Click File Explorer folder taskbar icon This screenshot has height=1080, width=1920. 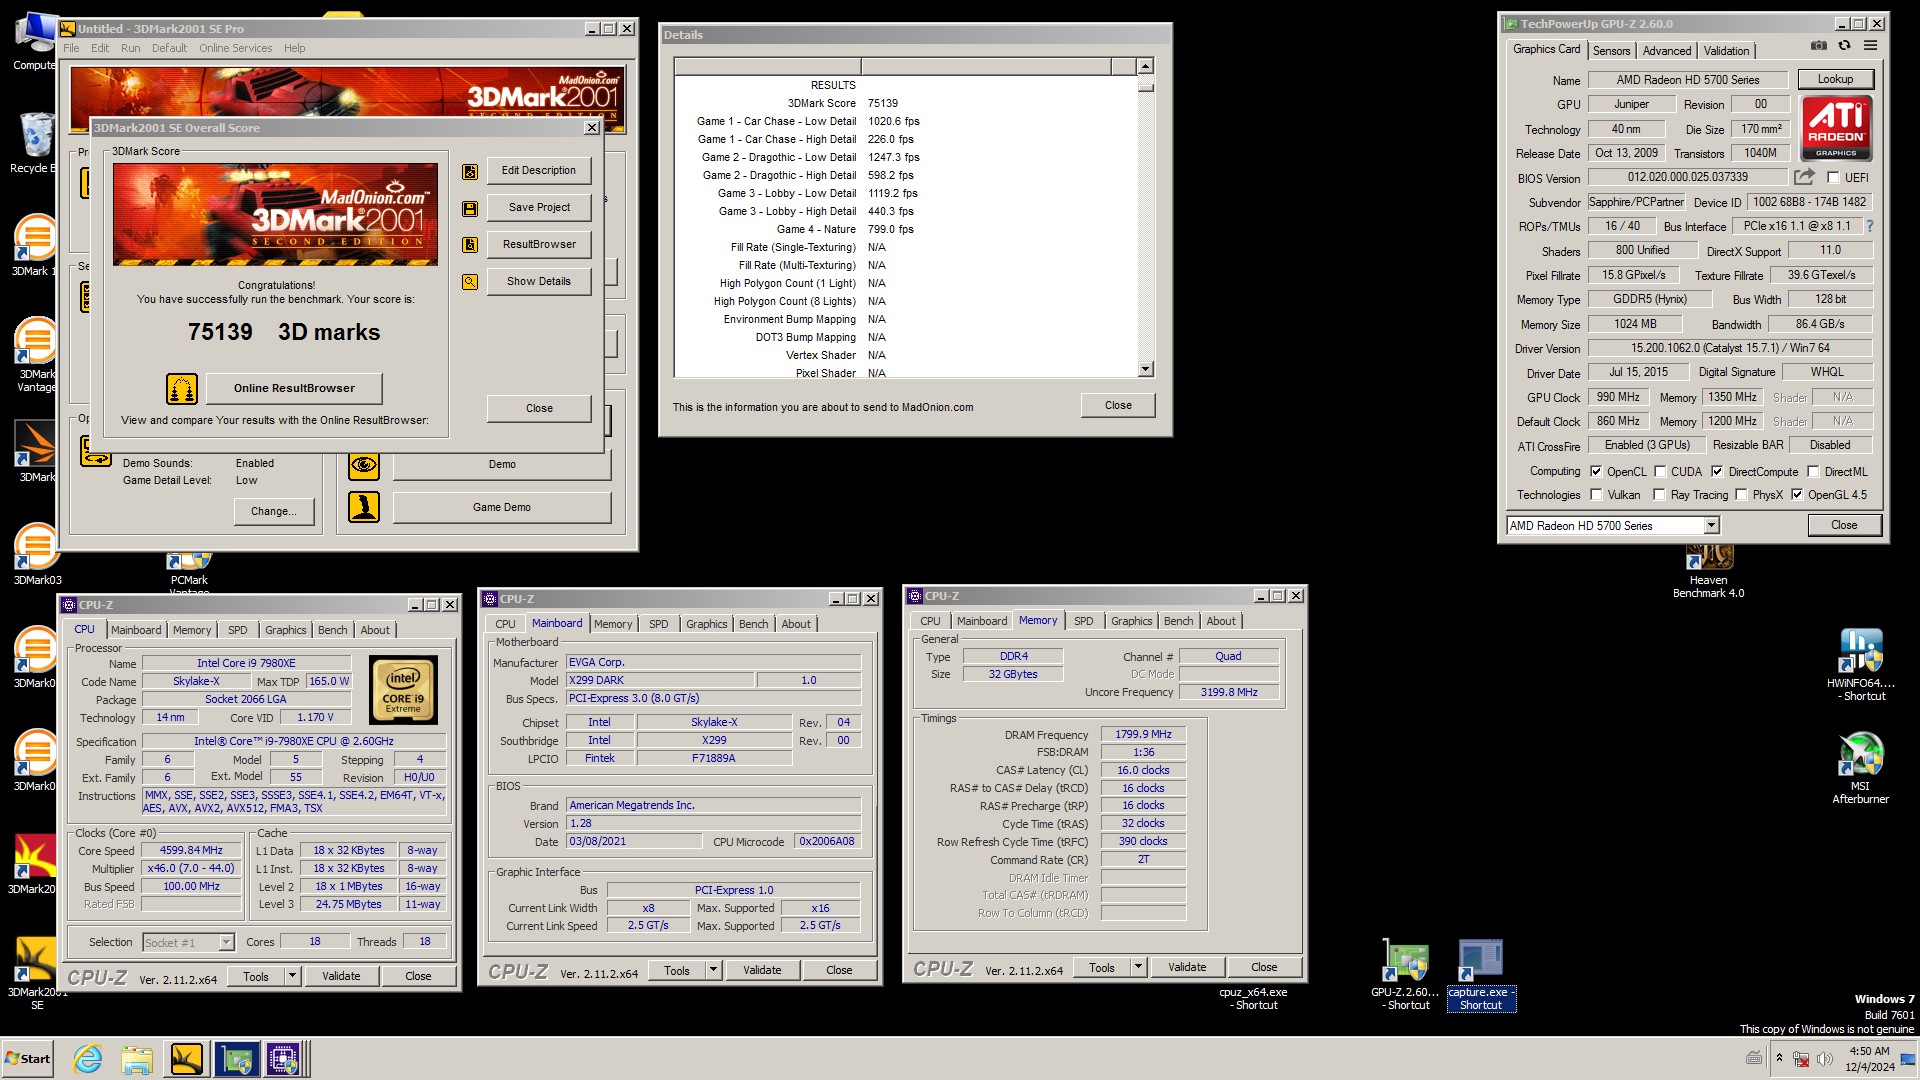(137, 1058)
